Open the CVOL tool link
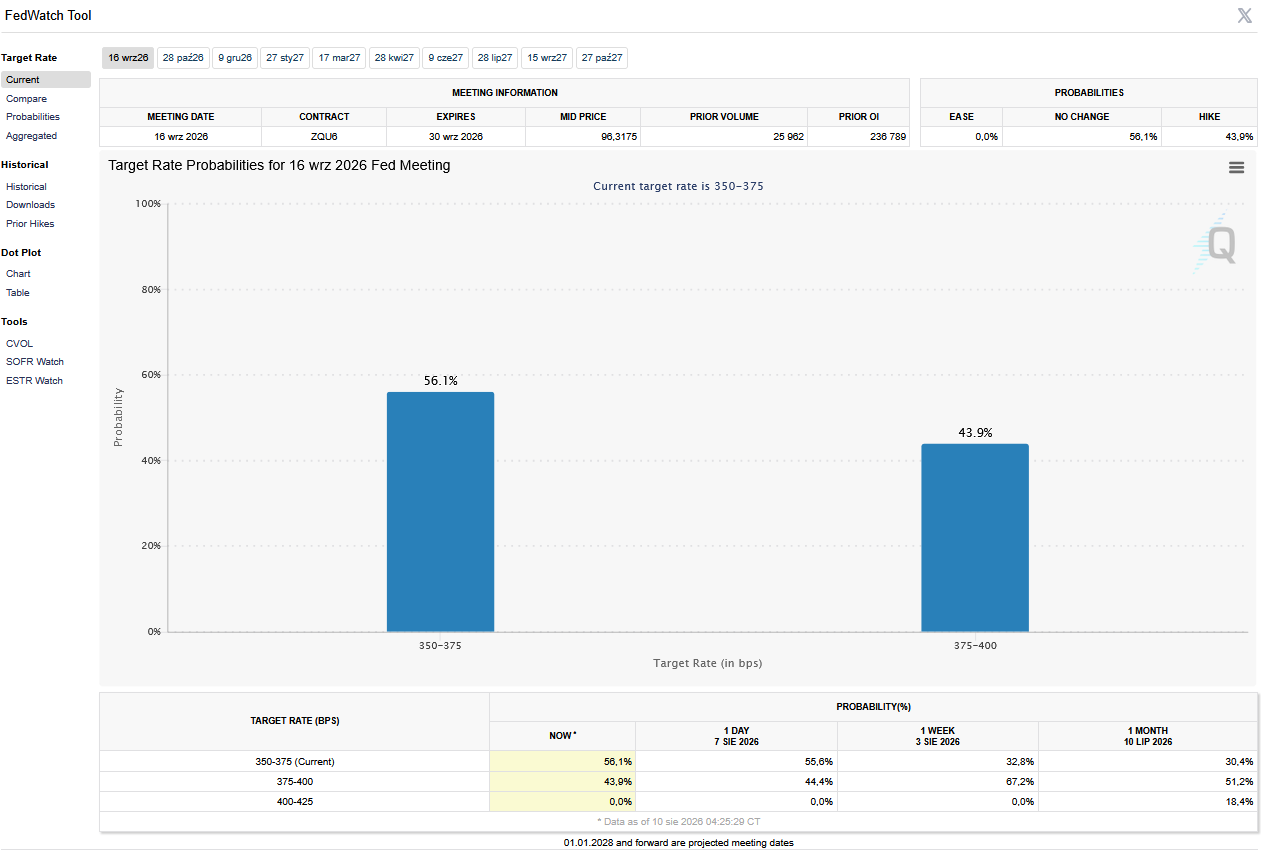This screenshot has height=851, width=1261. pyautogui.click(x=19, y=344)
